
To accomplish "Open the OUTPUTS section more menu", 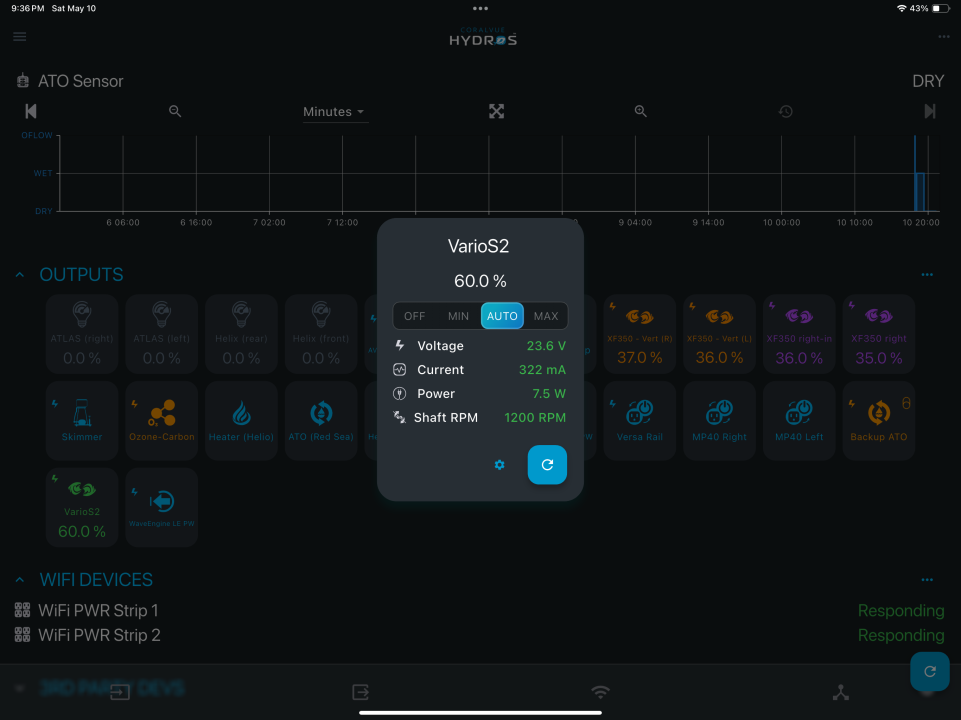I will [x=927, y=275].
